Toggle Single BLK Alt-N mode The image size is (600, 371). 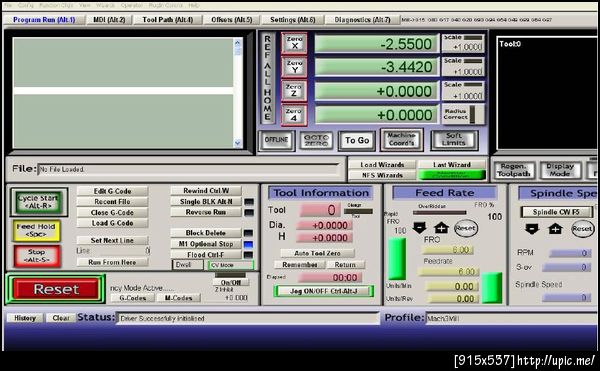(206, 202)
